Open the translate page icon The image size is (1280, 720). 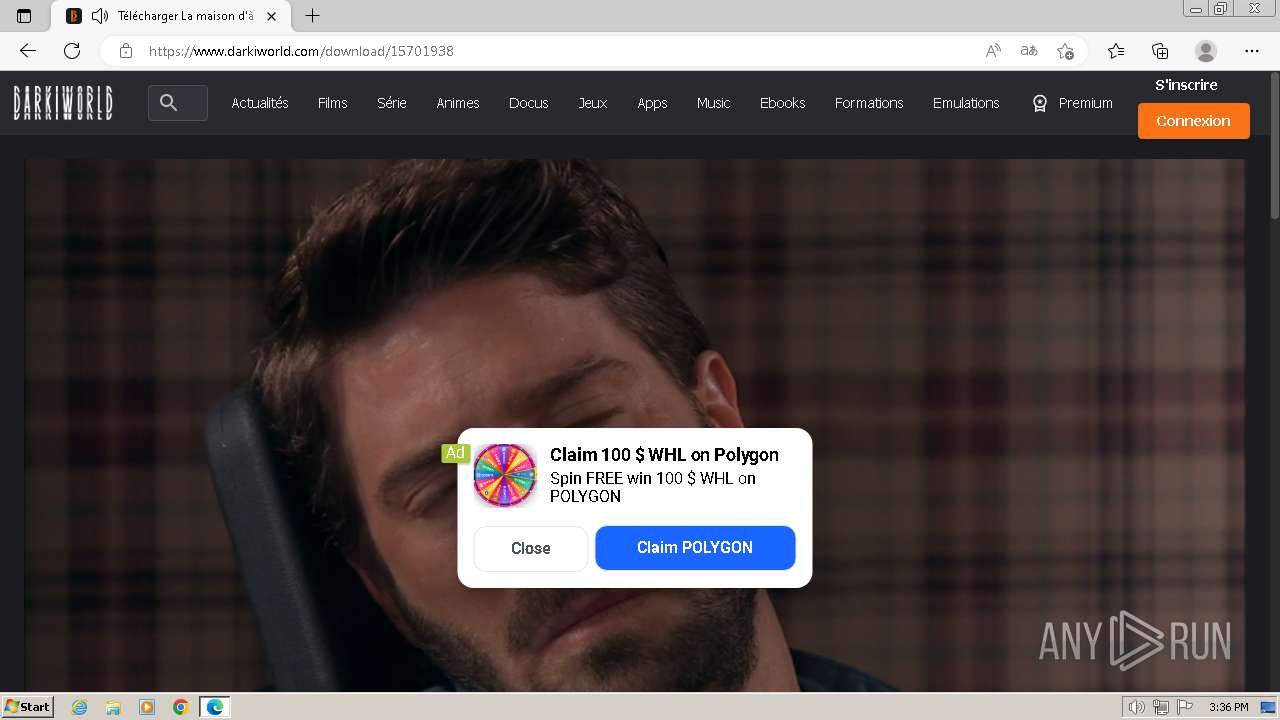(x=1029, y=51)
